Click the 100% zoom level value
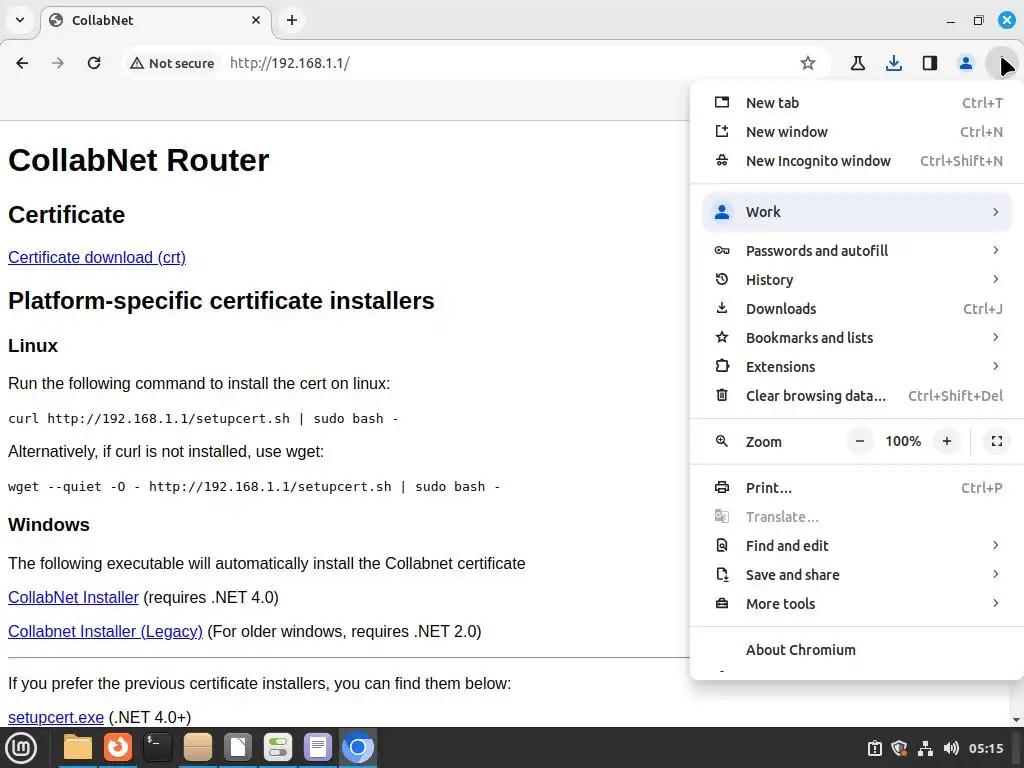This screenshot has height=768, width=1024. click(x=903, y=441)
